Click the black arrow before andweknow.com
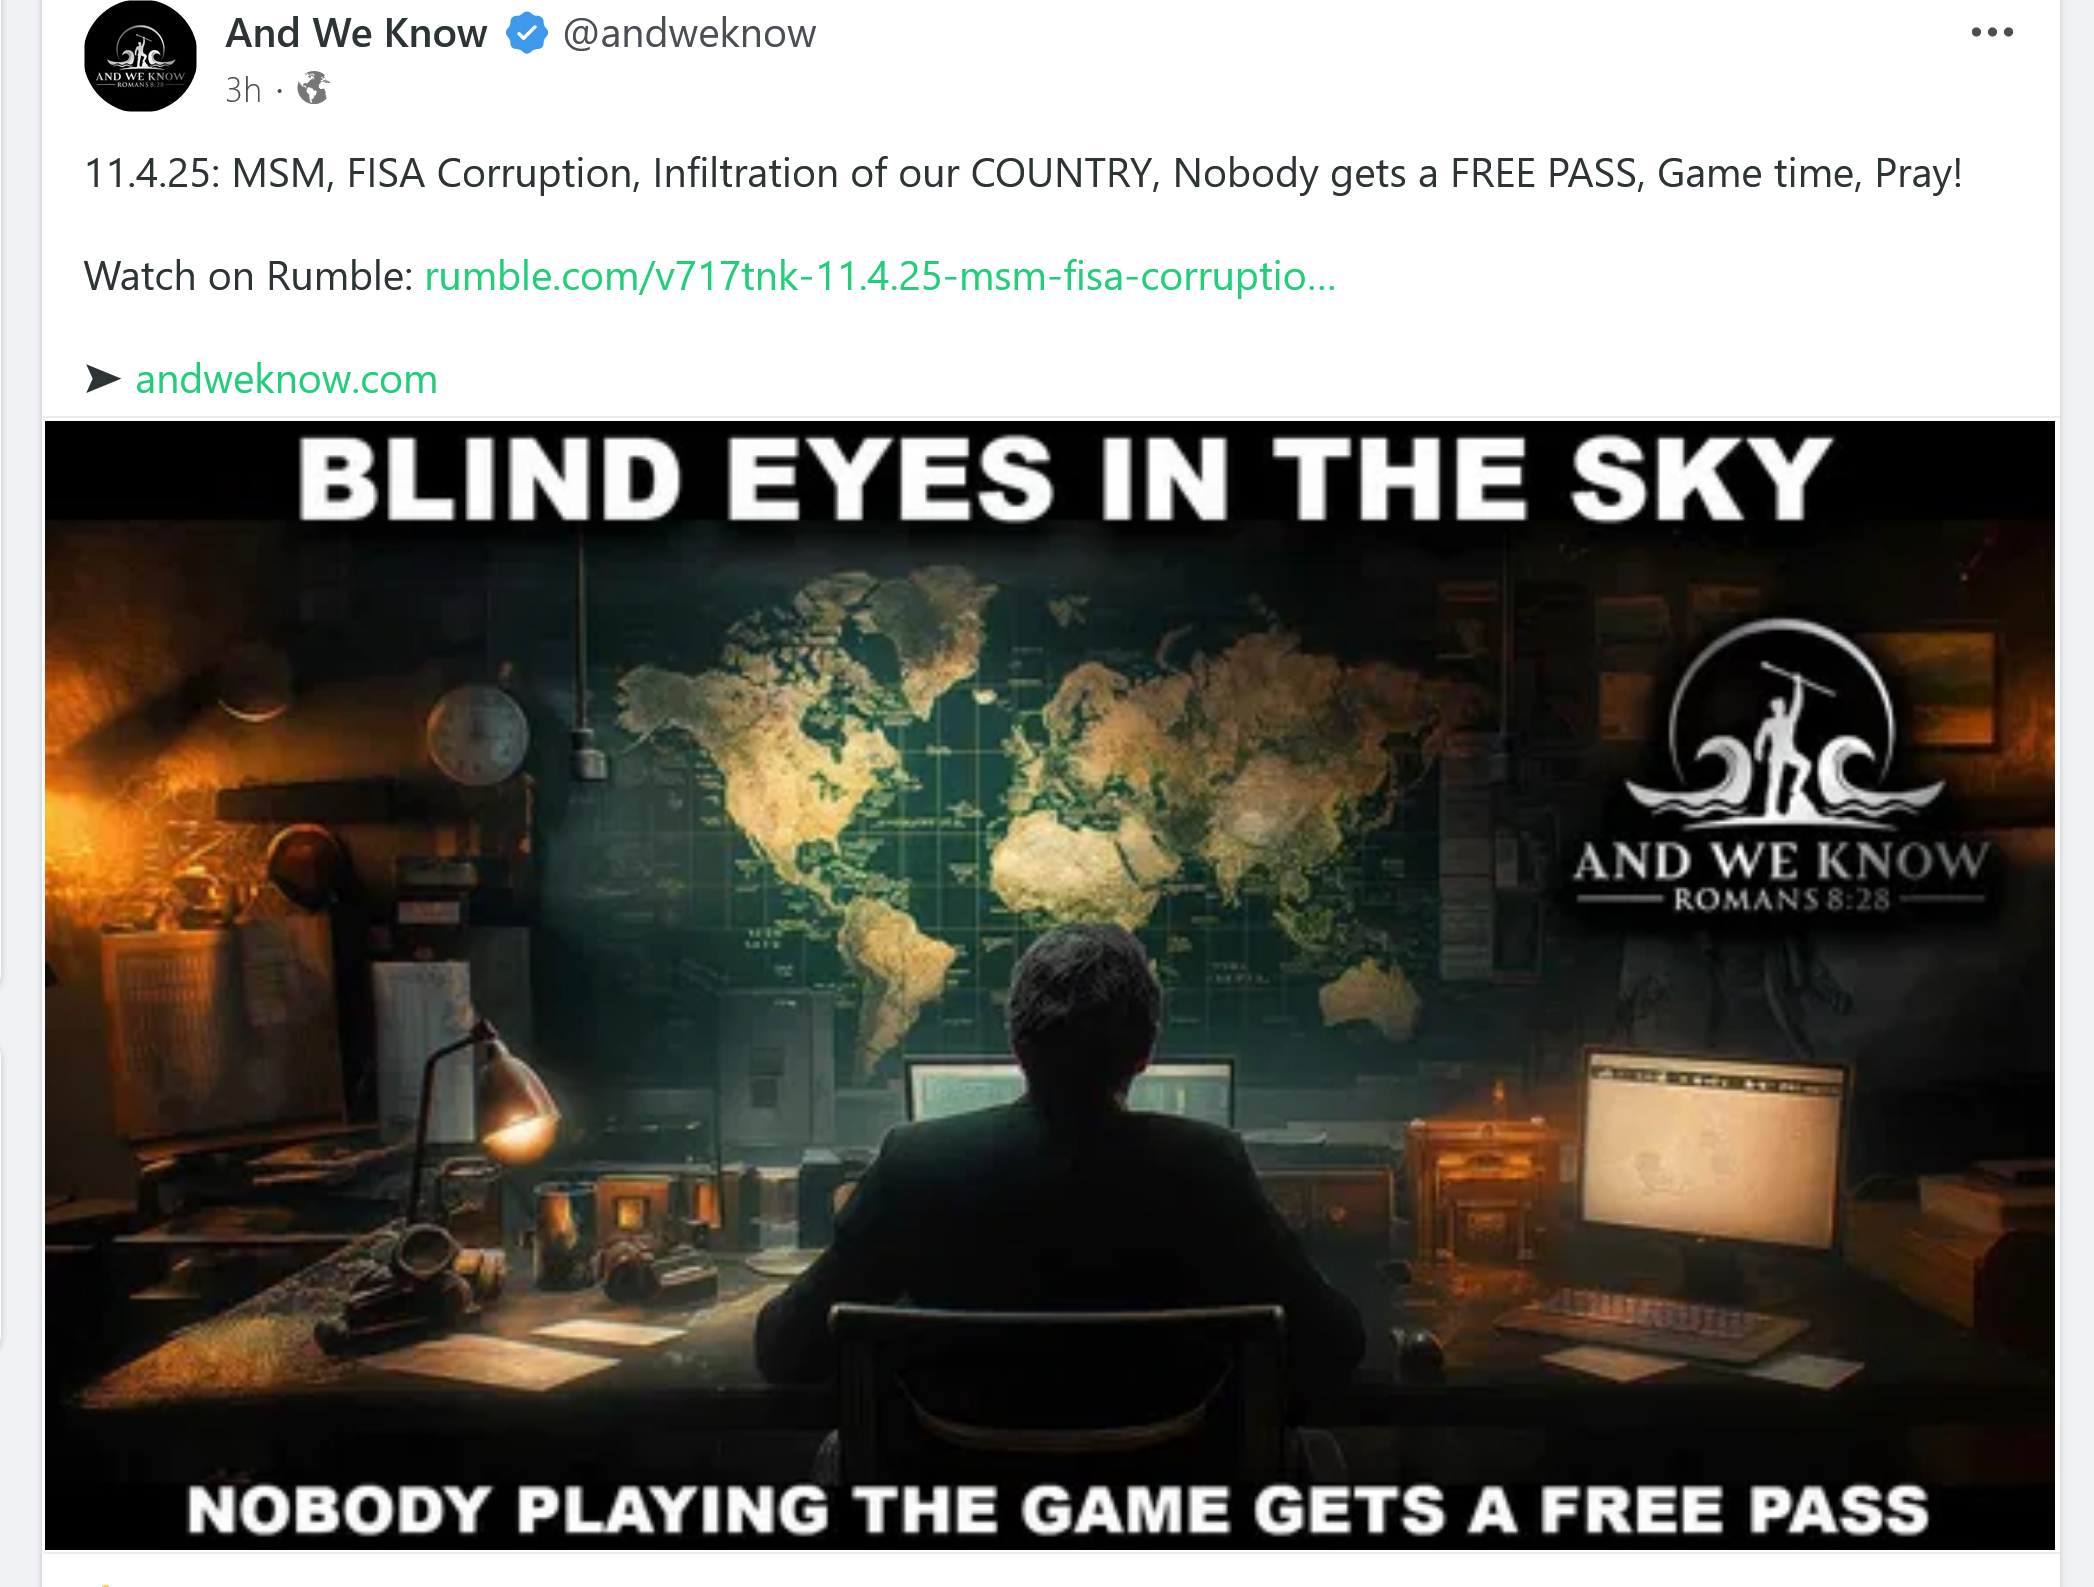 103,379
